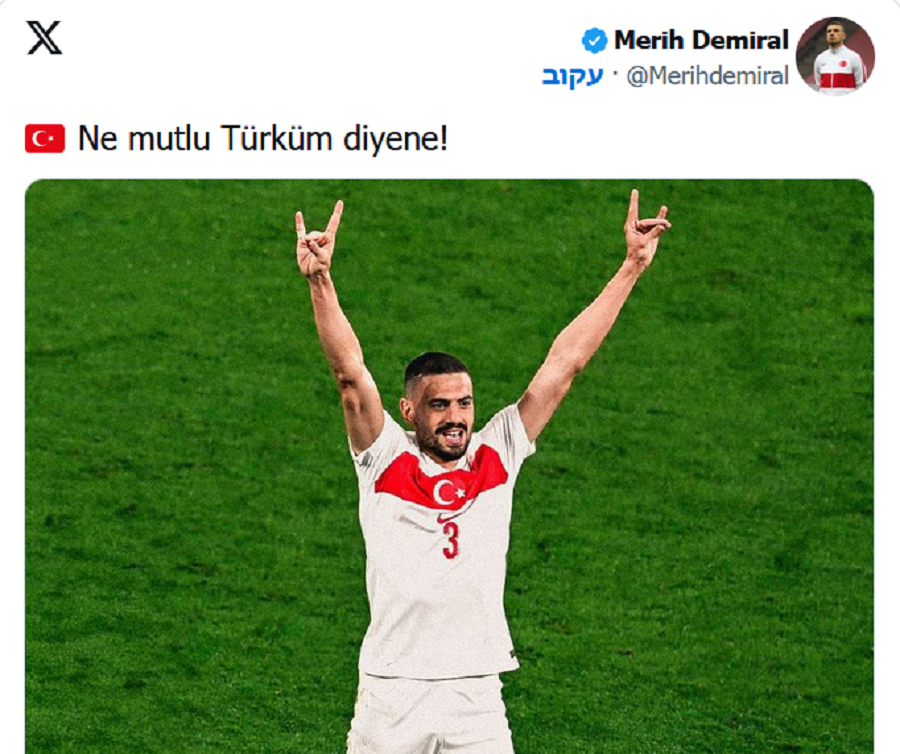
Task: Click the red shoulder stripe on the jersey
Action: coord(441,476)
